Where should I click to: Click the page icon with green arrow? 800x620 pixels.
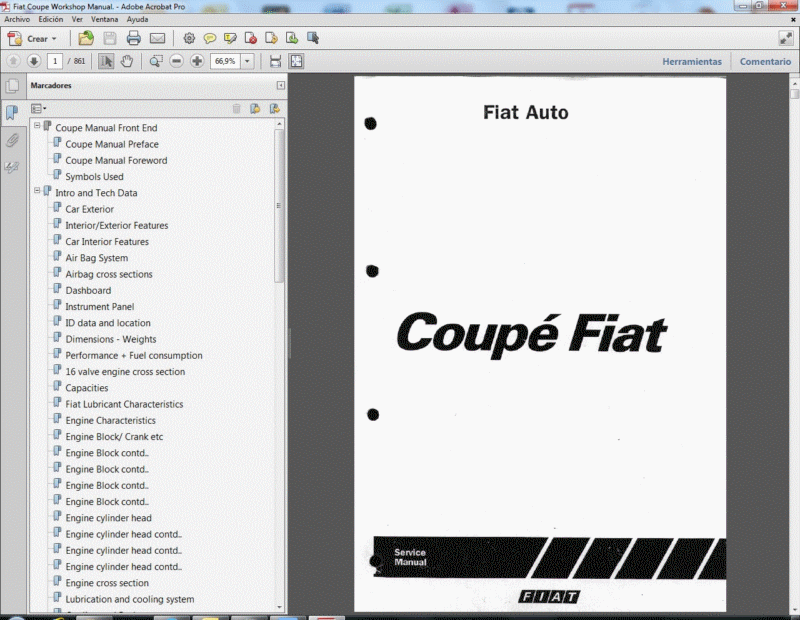point(292,38)
